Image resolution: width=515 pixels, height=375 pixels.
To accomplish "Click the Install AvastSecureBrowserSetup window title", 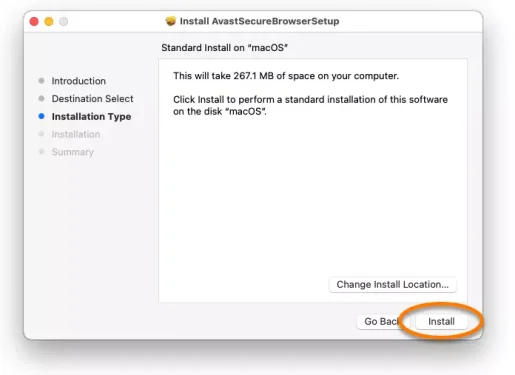I will point(259,21).
